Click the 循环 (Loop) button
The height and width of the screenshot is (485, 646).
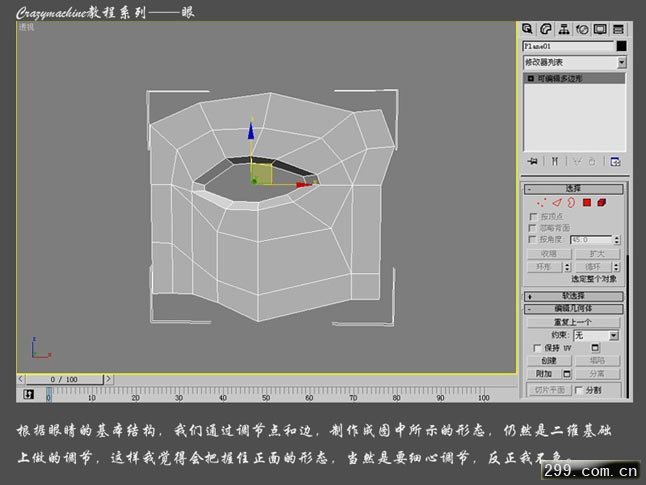[593, 267]
